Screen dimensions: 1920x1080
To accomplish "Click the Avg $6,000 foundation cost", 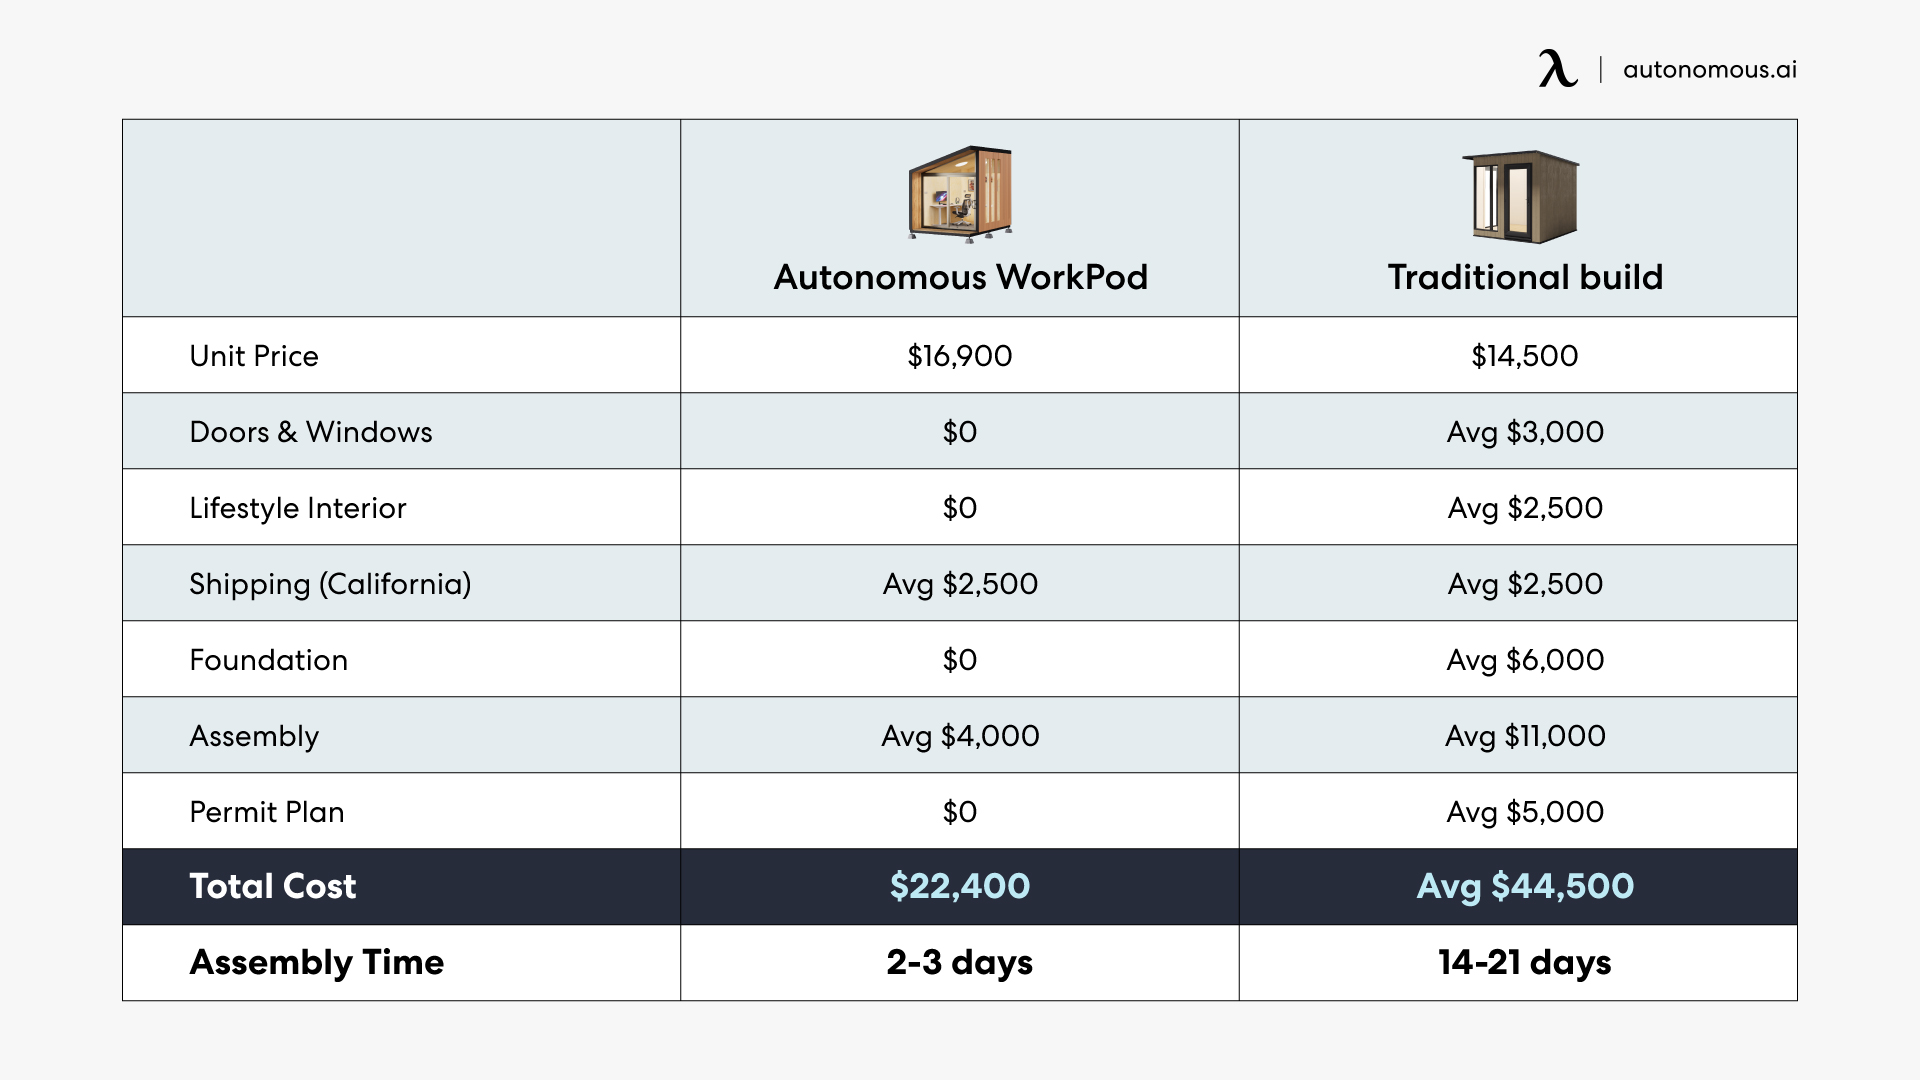I will (1525, 660).
